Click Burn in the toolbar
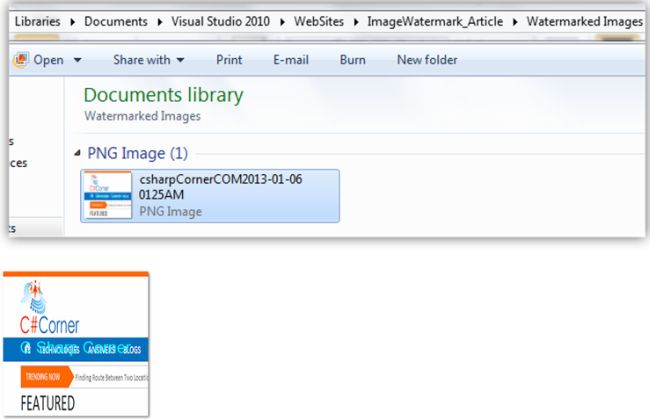 coord(353,60)
